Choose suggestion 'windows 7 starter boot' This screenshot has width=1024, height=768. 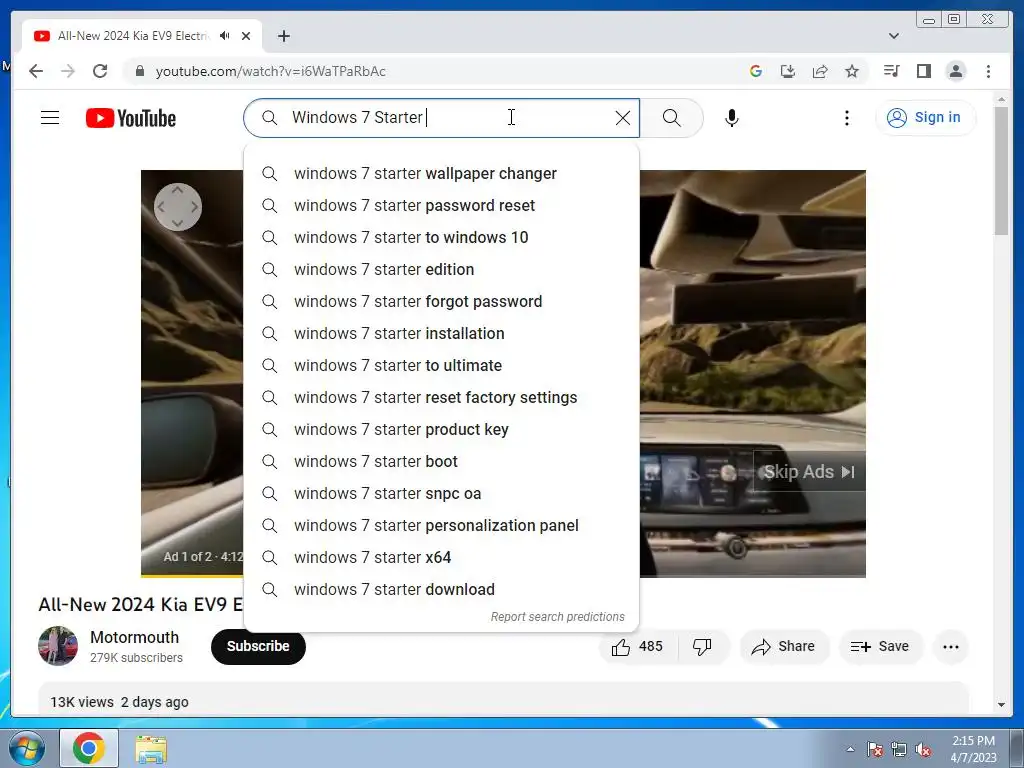pos(441,462)
